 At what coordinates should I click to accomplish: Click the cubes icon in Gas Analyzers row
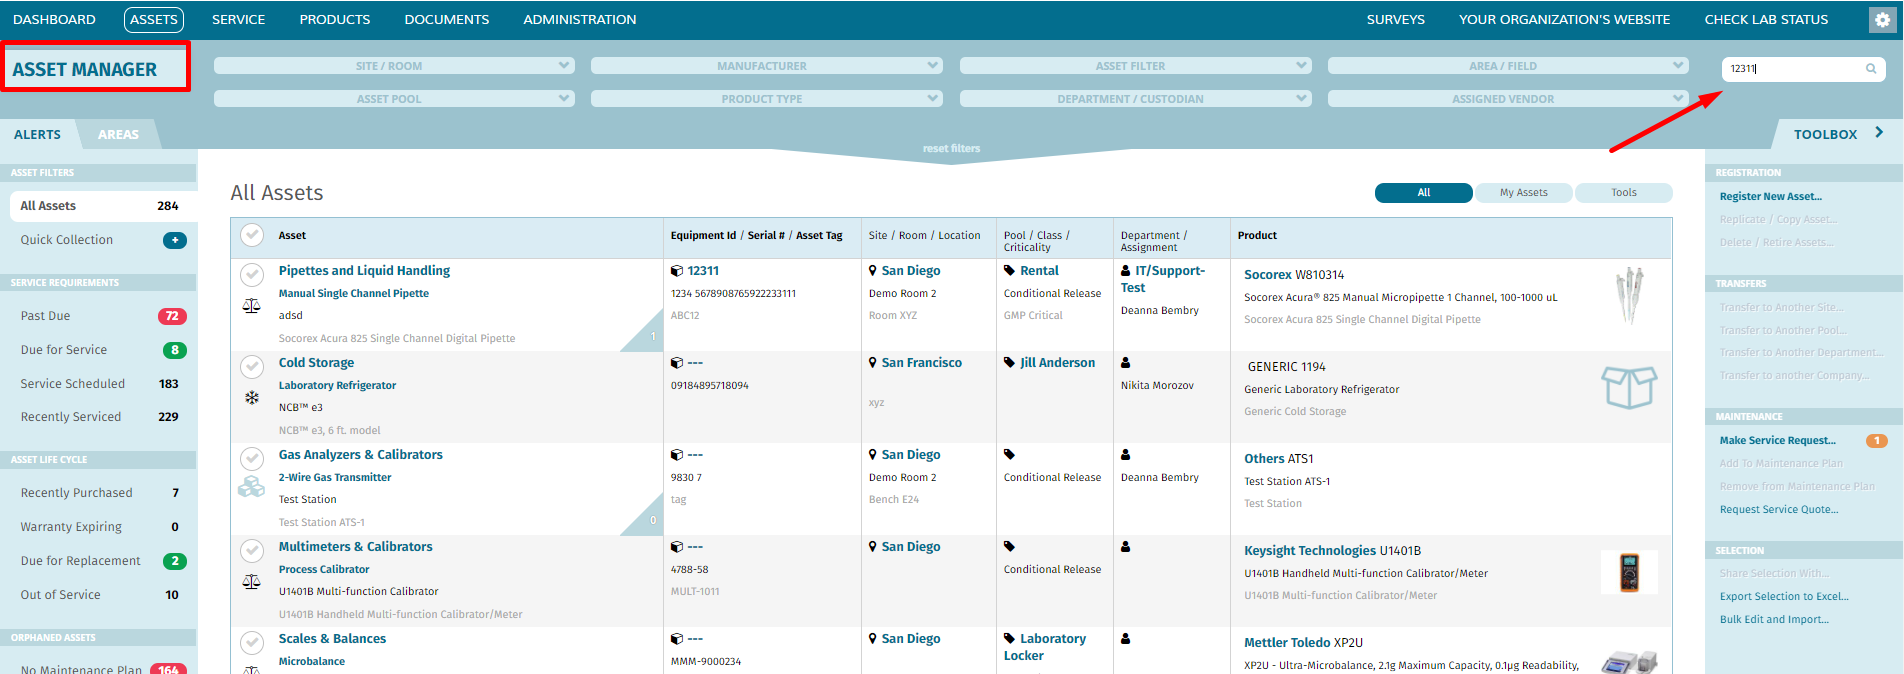251,487
